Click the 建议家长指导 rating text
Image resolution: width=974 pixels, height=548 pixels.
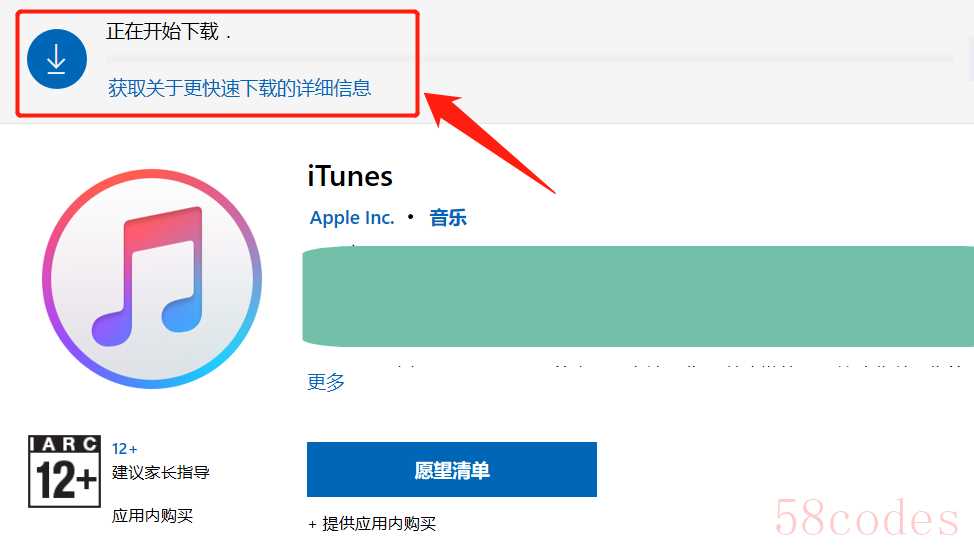click(x=161, y=472)
